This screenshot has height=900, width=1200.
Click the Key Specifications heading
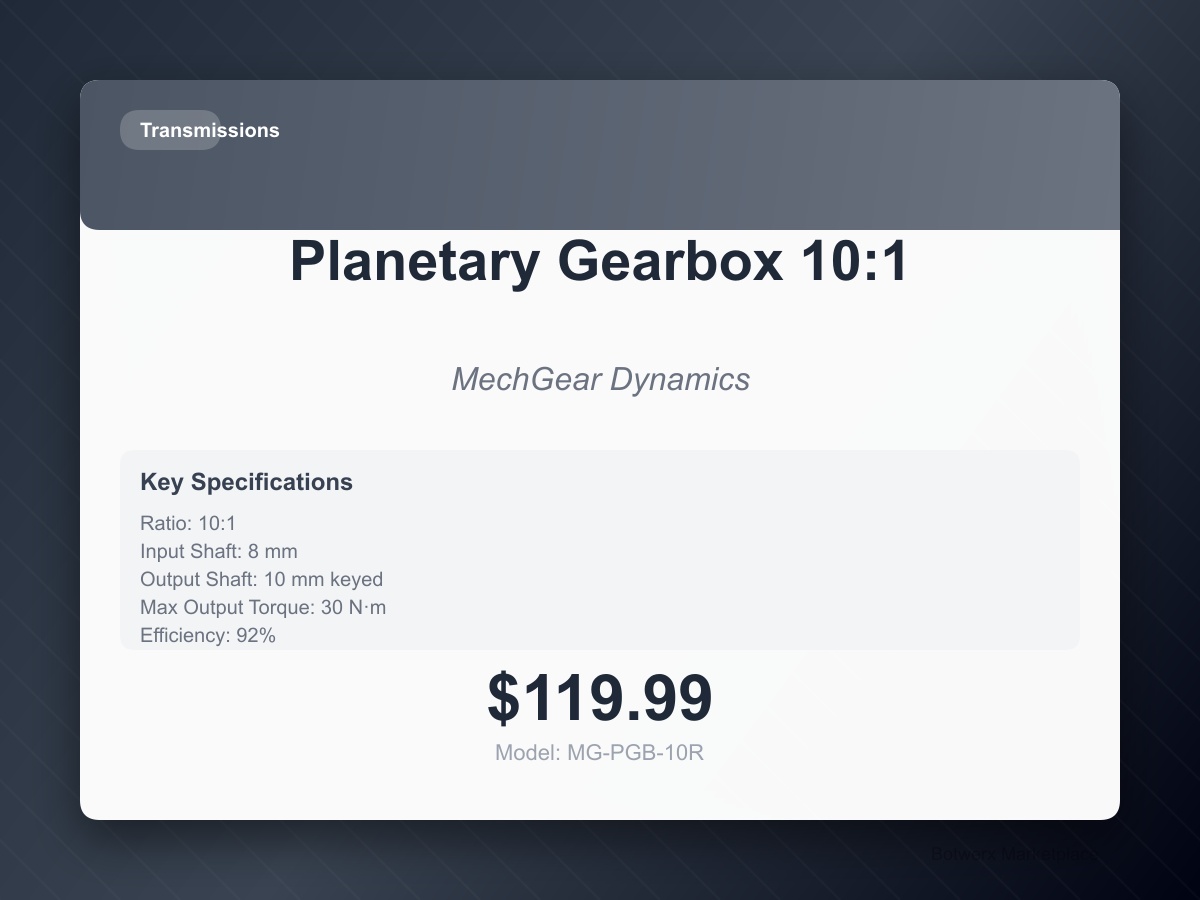[246, 482]
